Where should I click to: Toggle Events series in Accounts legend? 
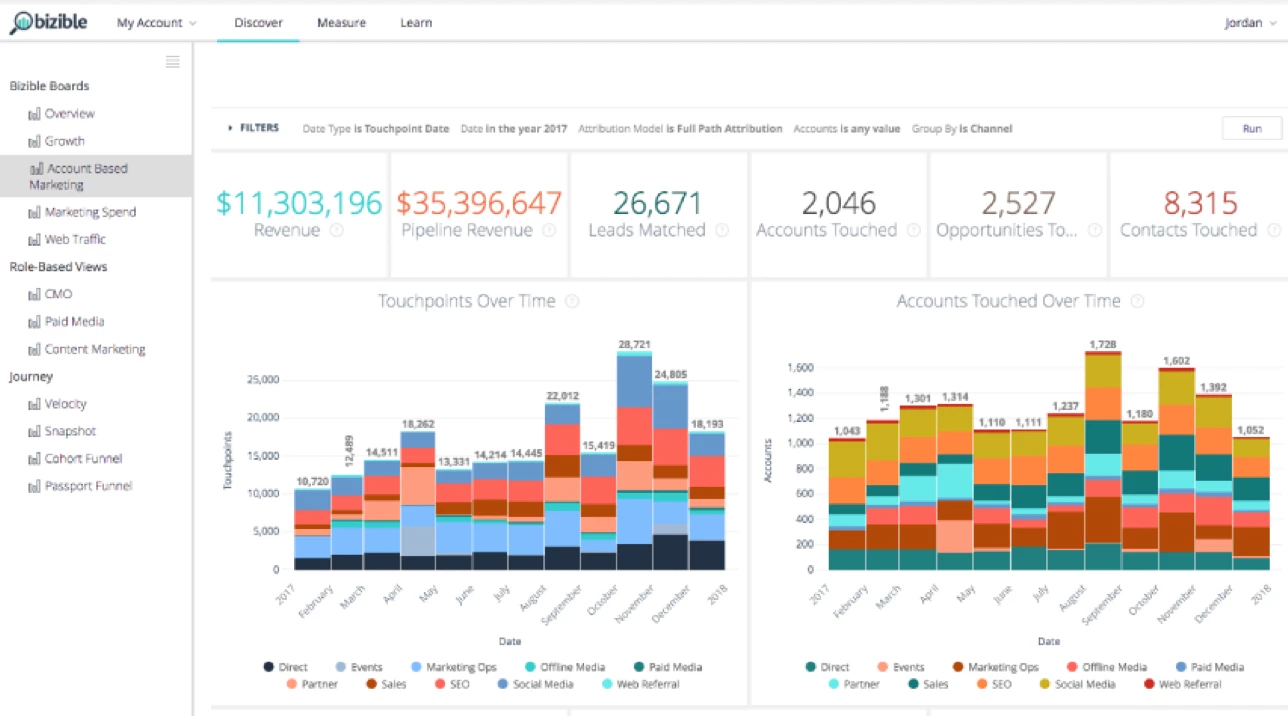(899, 667)
